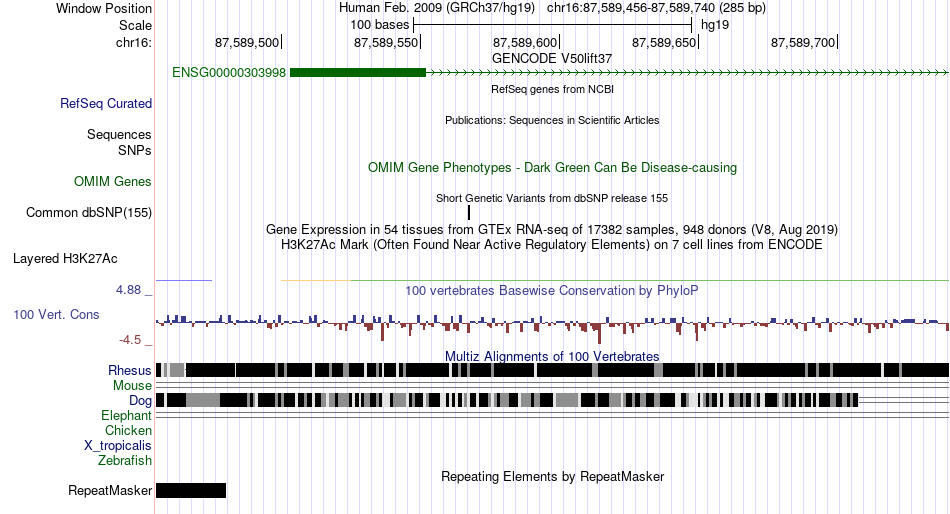Click Short Genetic Variants from dbSNP title

point(552,198)
